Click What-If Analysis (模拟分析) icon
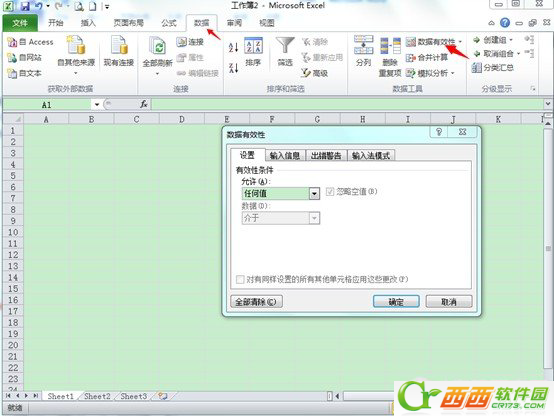 pos(411,73)
